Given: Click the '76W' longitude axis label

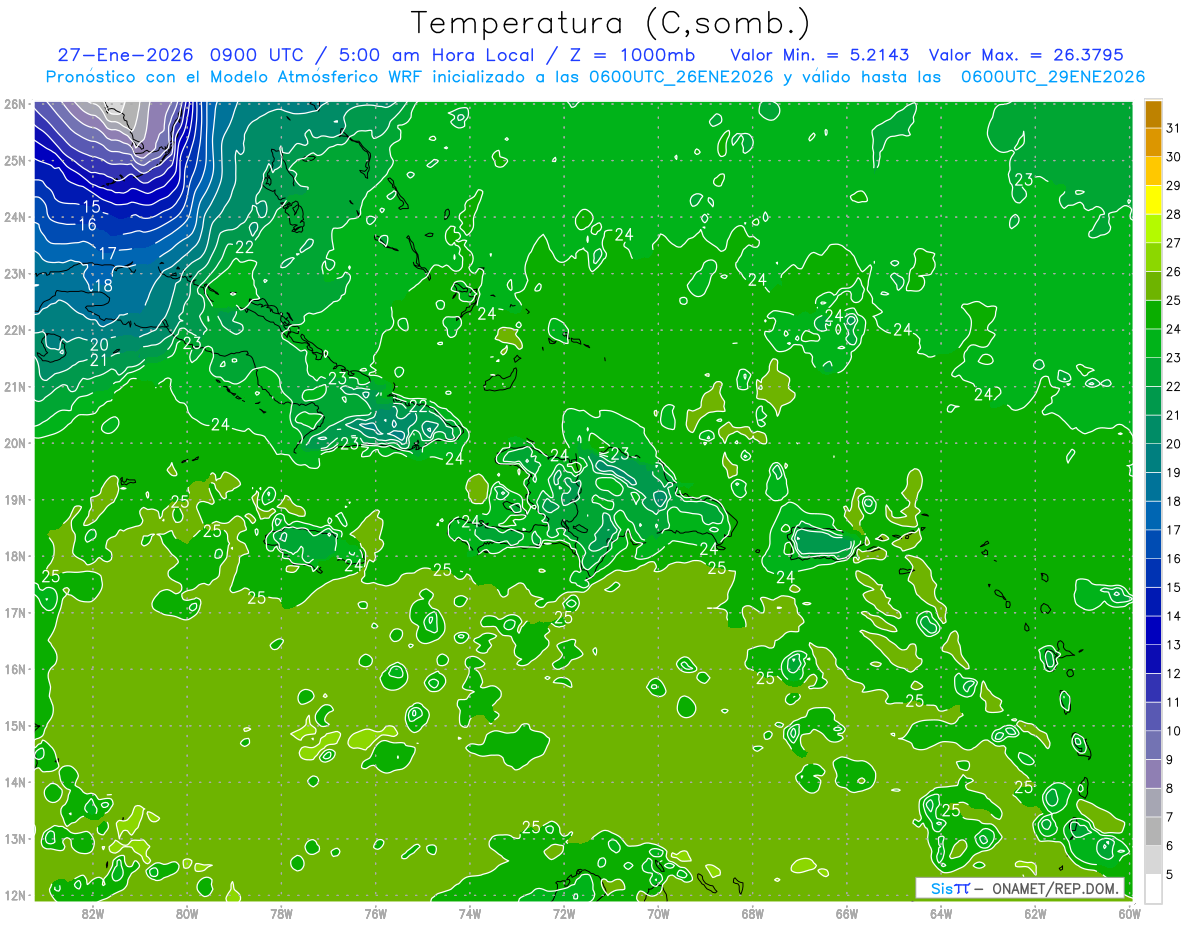Looking at the screenshot, I should 375,913.
